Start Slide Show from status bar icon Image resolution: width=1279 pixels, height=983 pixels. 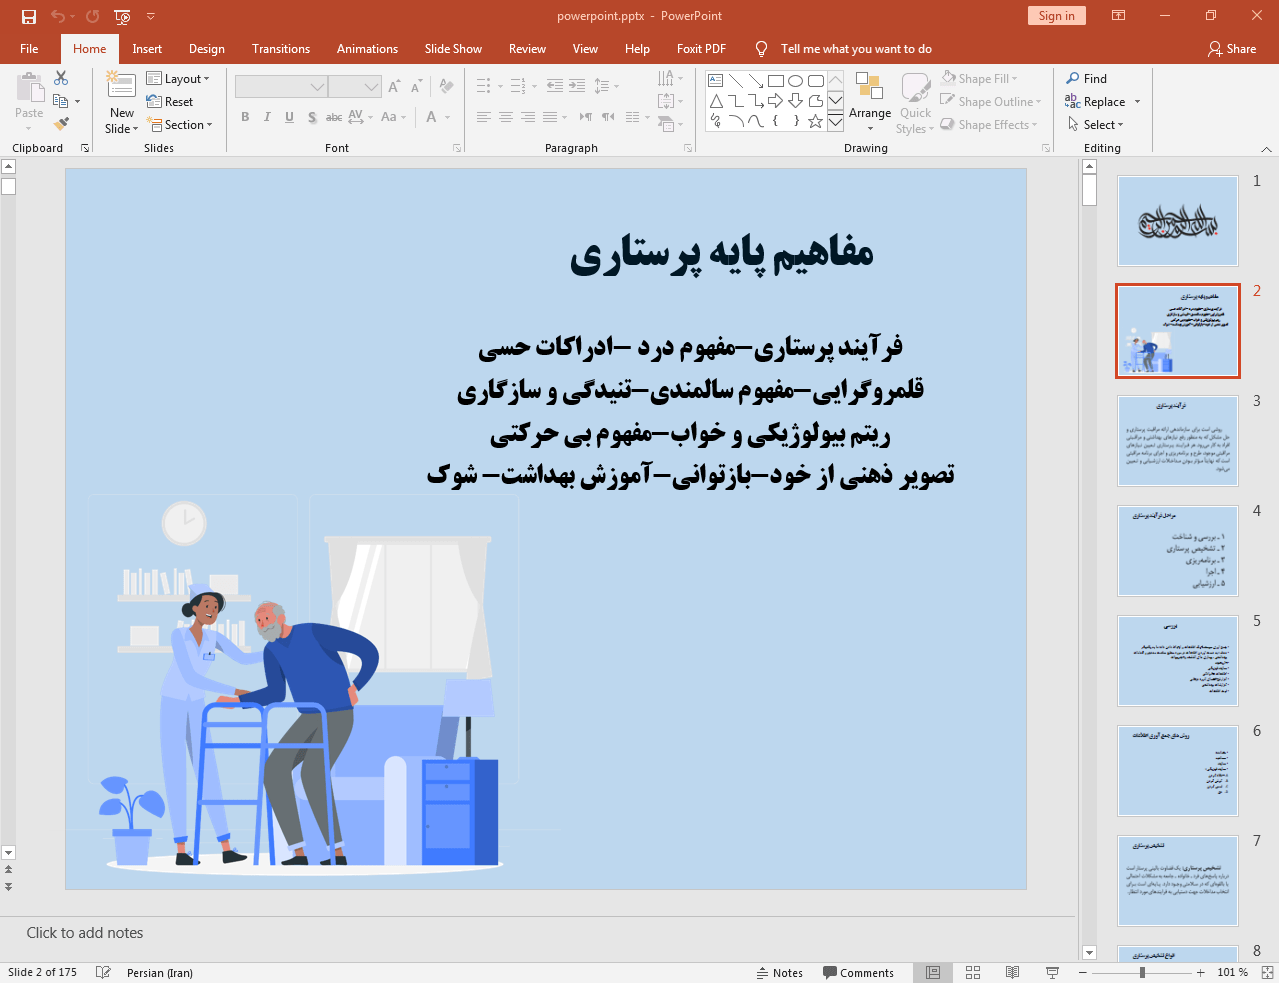click(x=1052, y=972)
